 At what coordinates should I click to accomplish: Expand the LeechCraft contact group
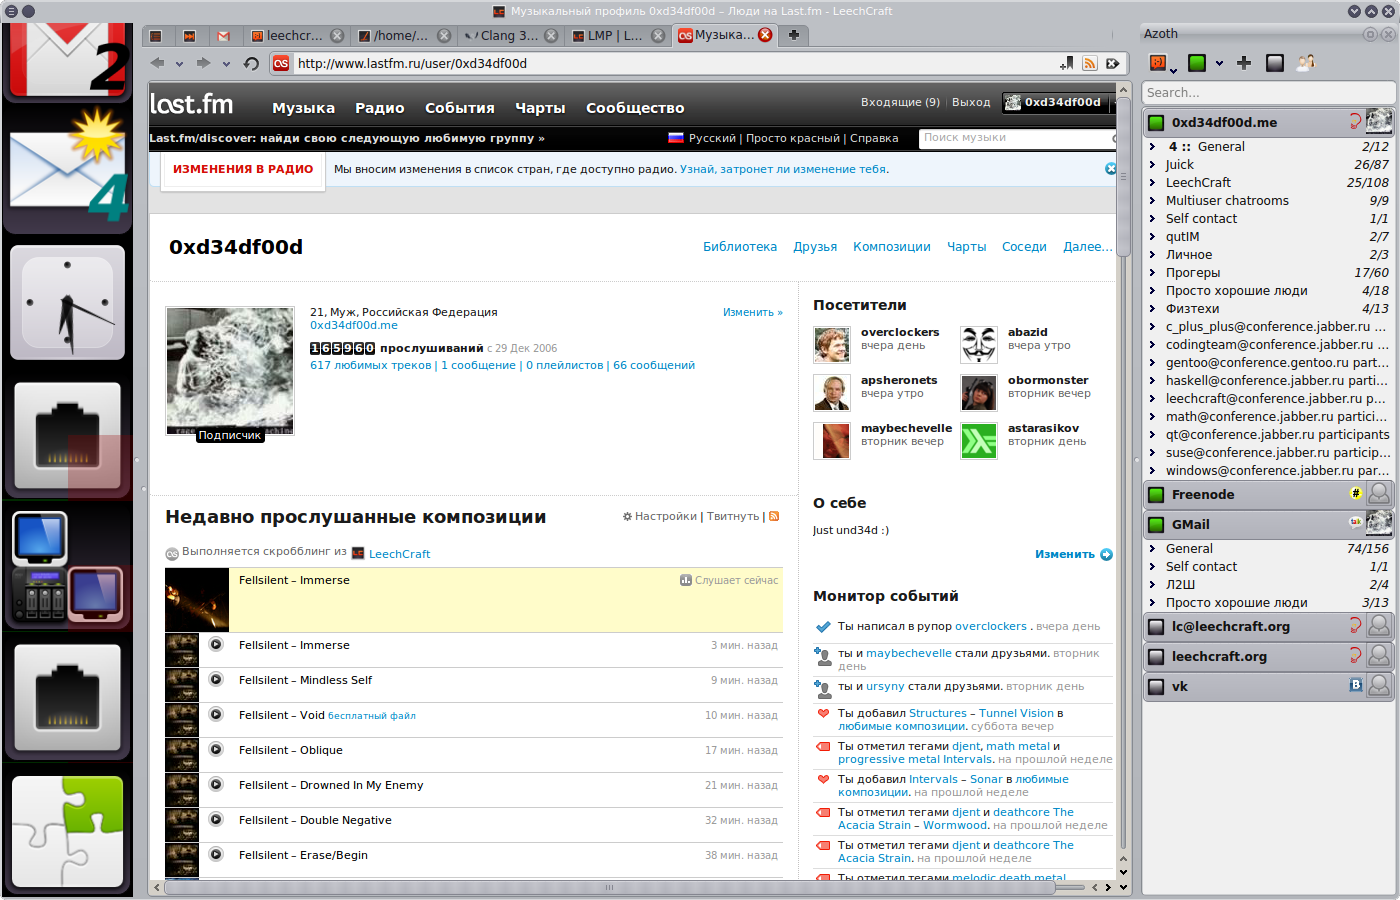pos(1152,182)
